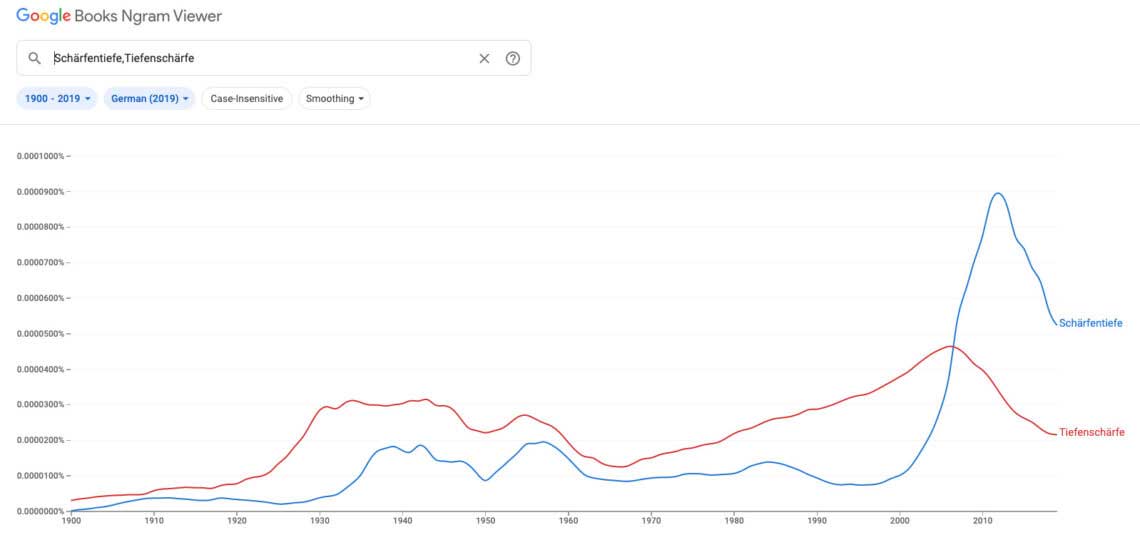Click the search magnifier icon

(x=34, y=59)
